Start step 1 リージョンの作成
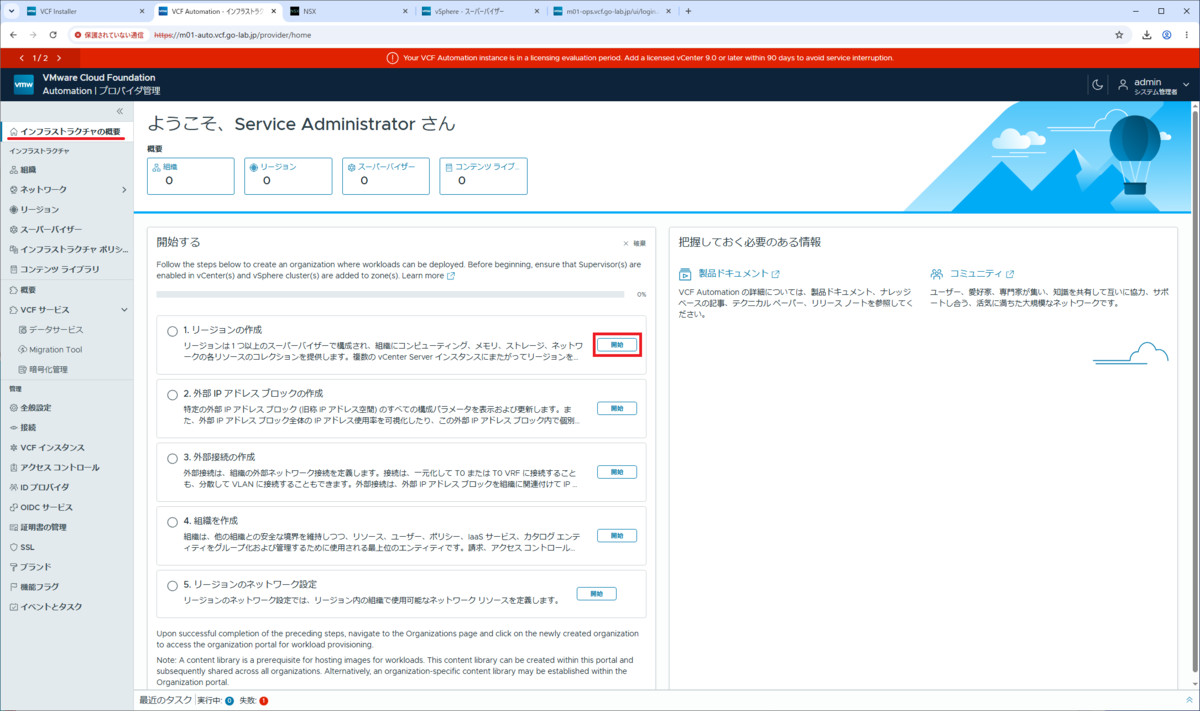Viewport: 1200px width, 711px height. tap(617, 344)
